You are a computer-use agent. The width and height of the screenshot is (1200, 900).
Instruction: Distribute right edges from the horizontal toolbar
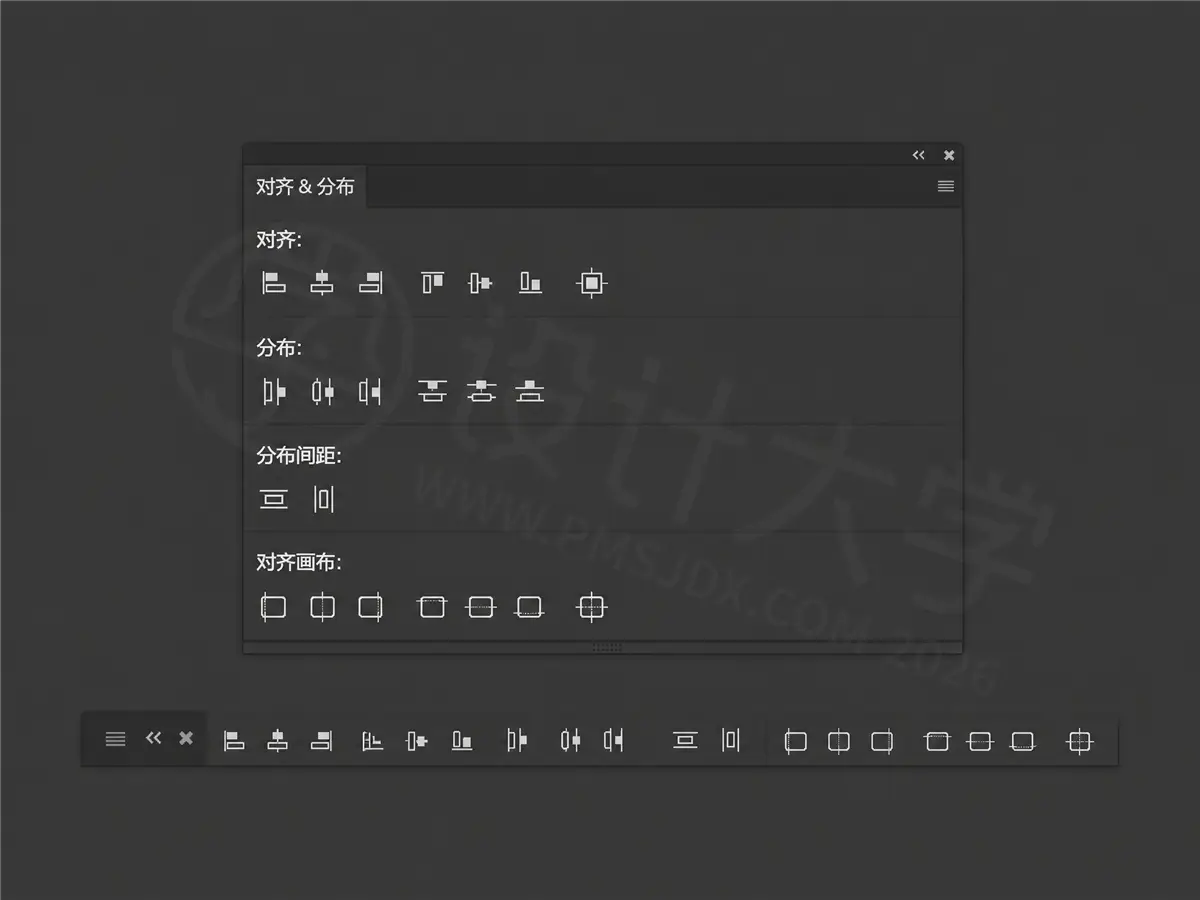point(614,741)
